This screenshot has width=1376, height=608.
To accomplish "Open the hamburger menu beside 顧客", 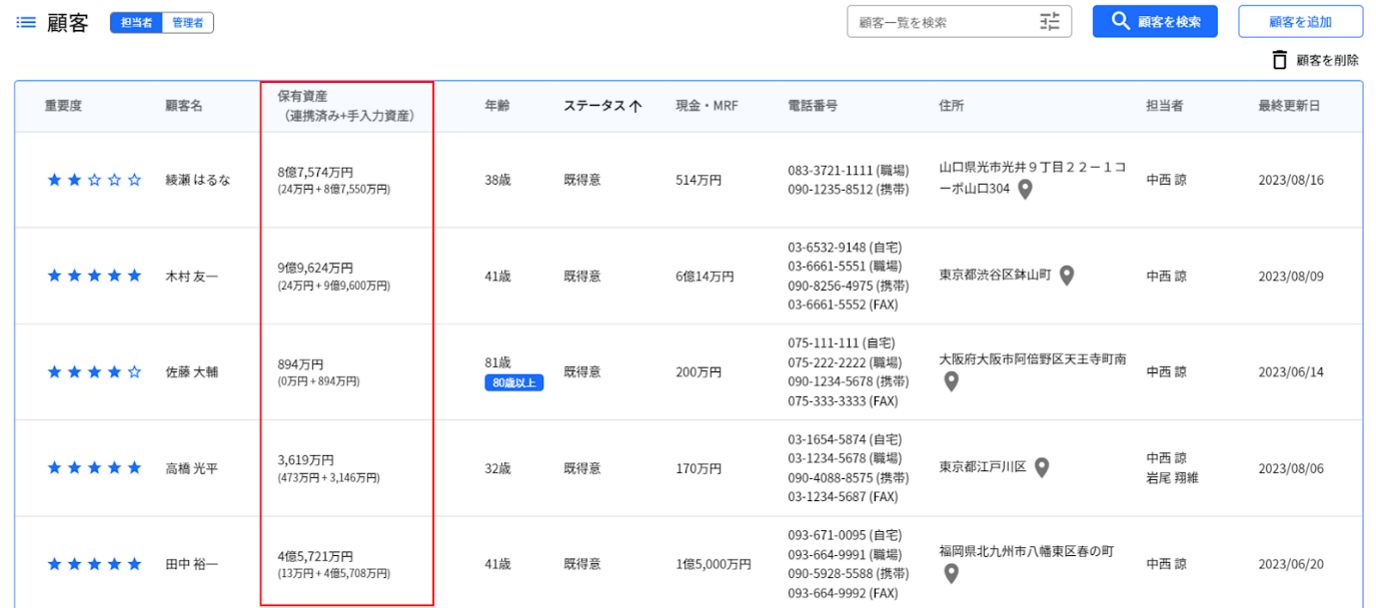I will [26, 22].
